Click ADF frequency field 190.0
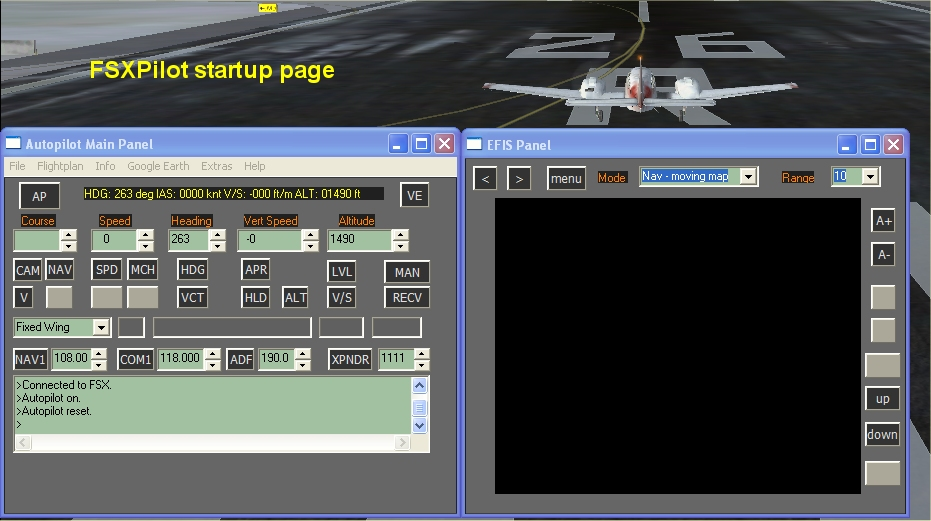 (276, 359)
